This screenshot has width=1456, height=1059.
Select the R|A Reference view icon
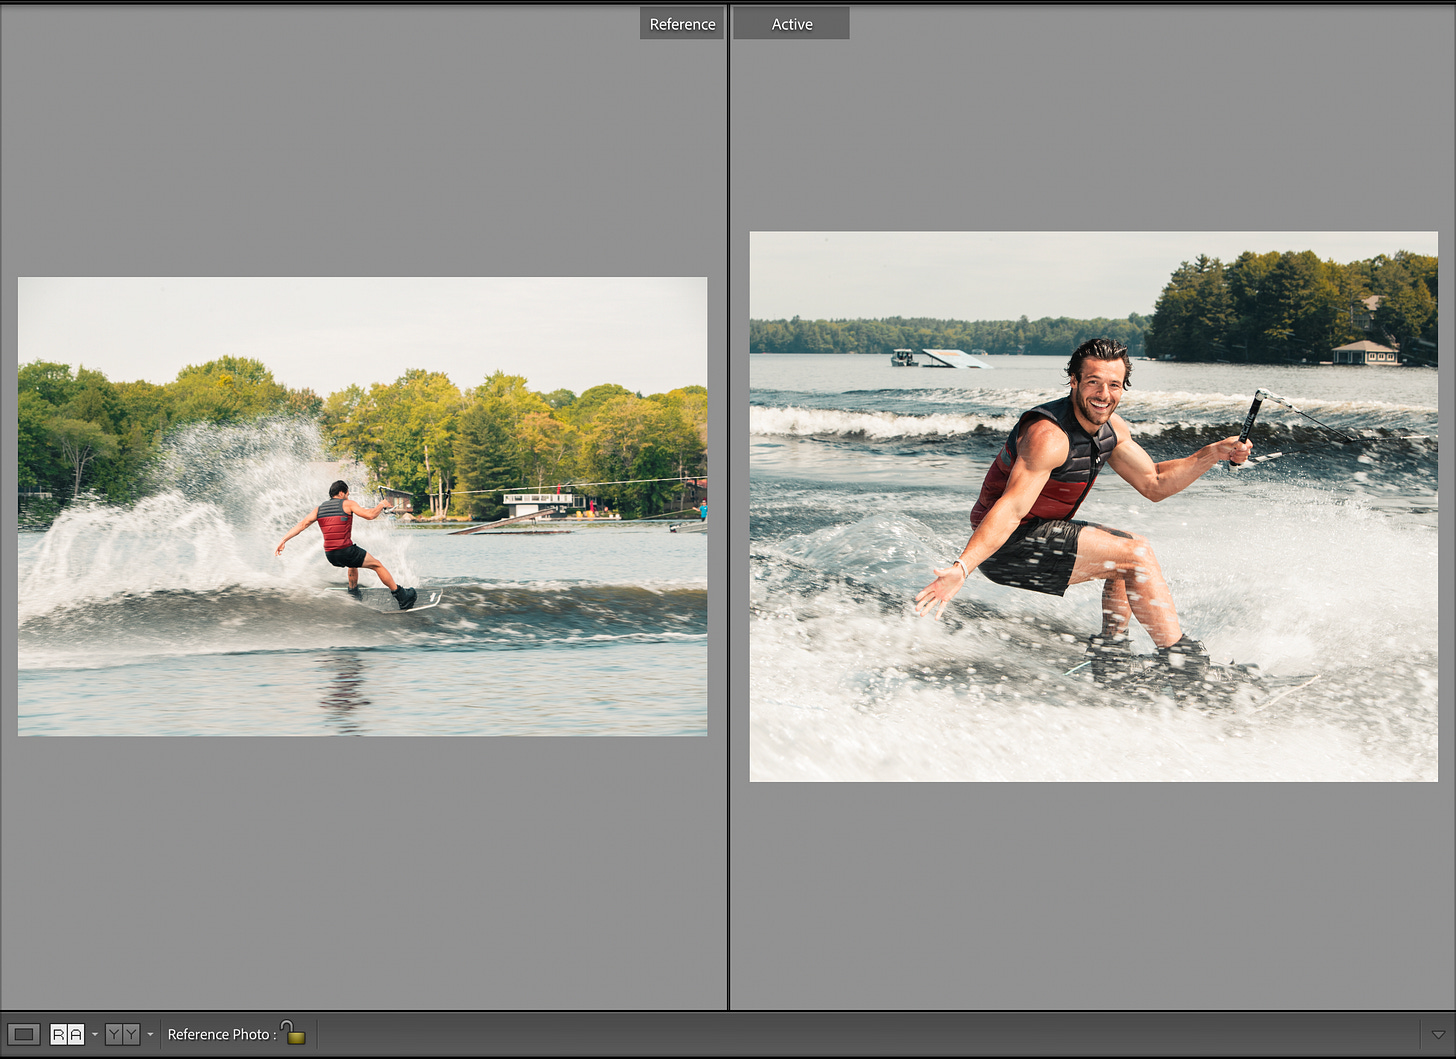[x=67, y=1034]
